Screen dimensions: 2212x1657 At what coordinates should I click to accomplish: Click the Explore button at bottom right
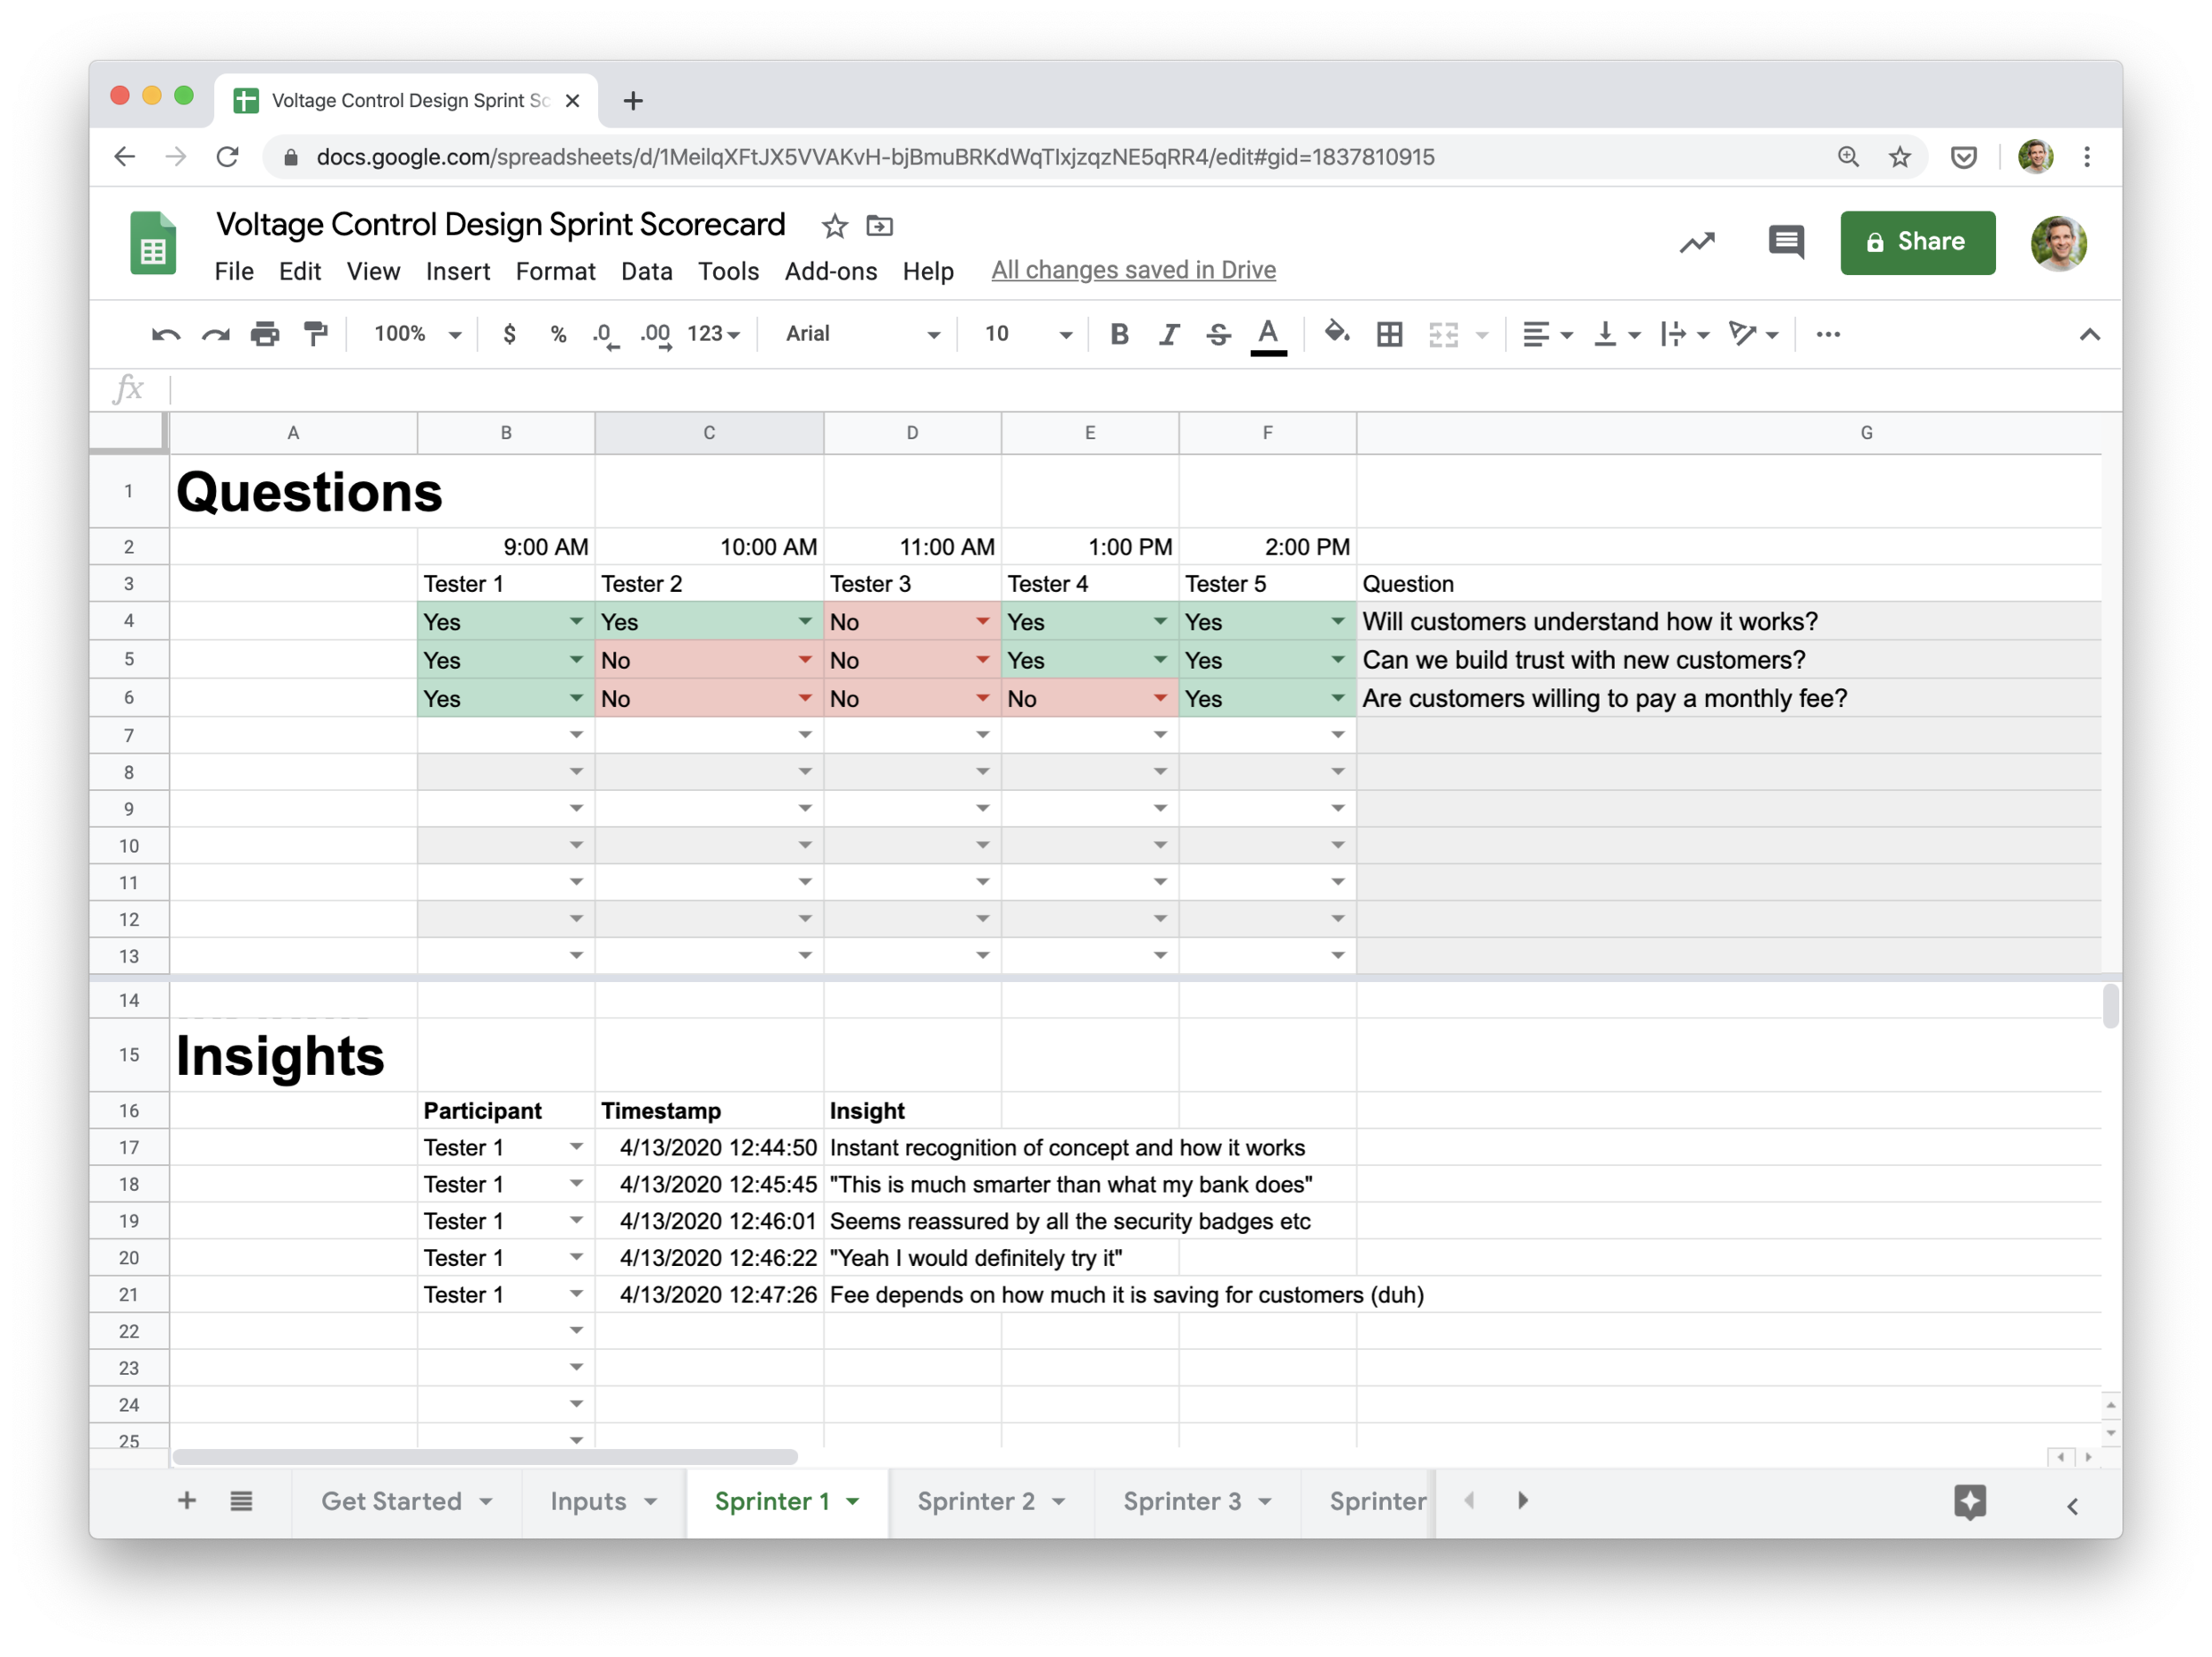point(1969,1501)
